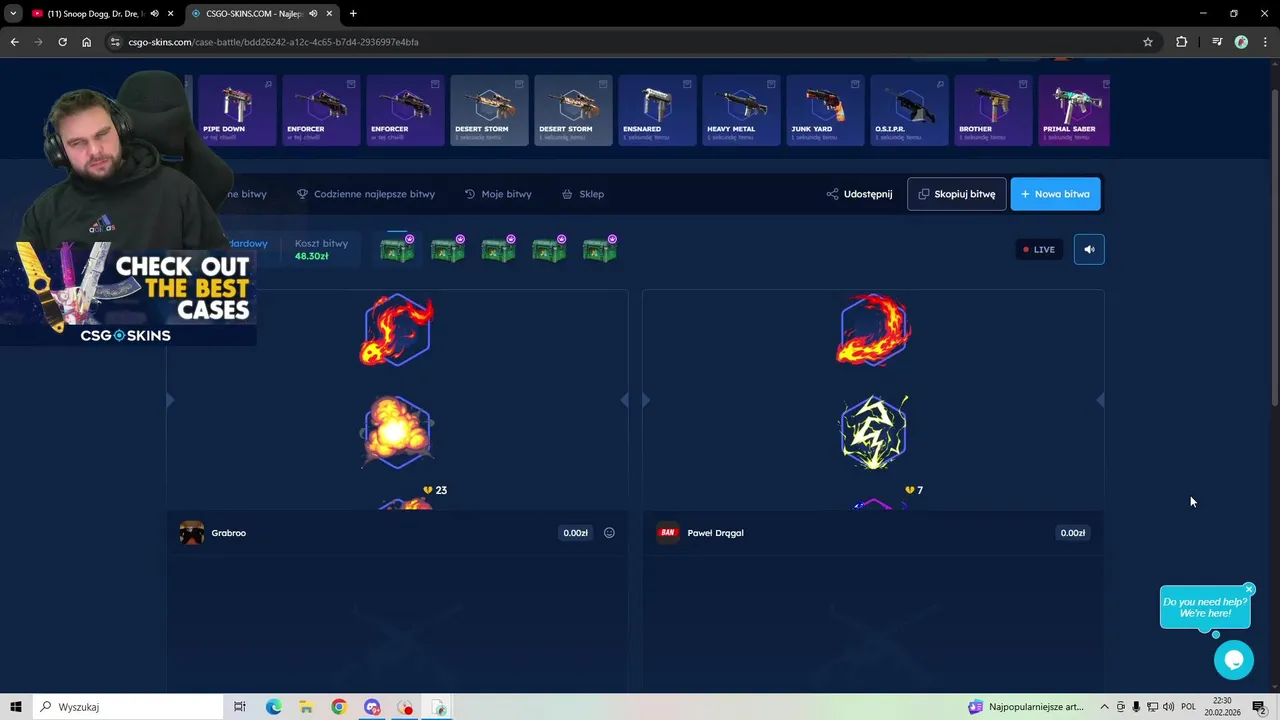Select the active green case with blue underline
Image resolution: width=1280 pixels, height=720 pixels.
pyautogui.click(x=398, y=249)
